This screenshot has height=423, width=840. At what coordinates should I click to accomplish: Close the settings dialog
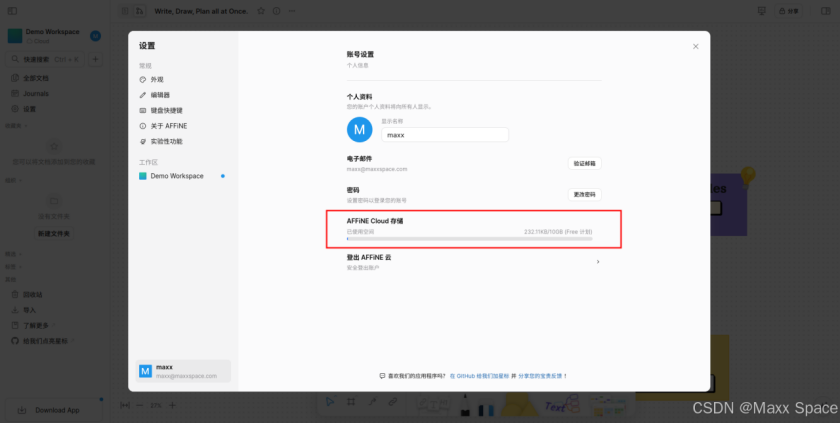point(695,47)
